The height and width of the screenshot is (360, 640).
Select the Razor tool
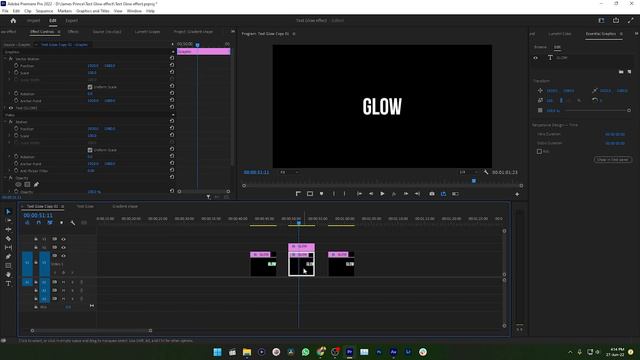pos(8,238)
